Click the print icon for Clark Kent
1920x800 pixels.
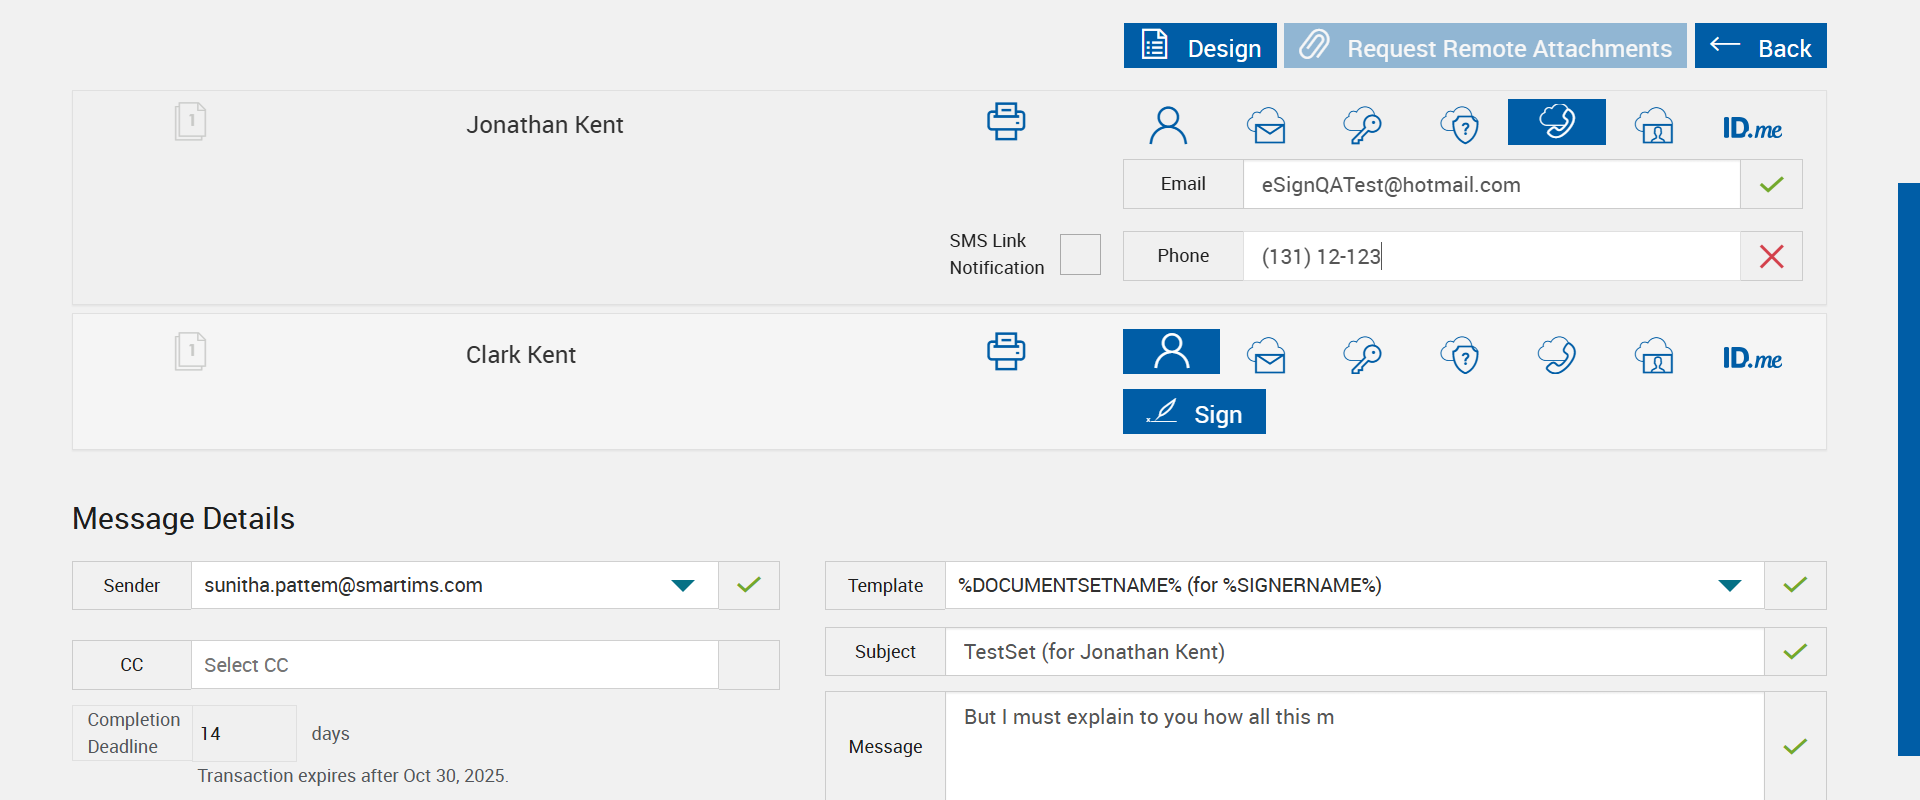tap(1006, 352)
